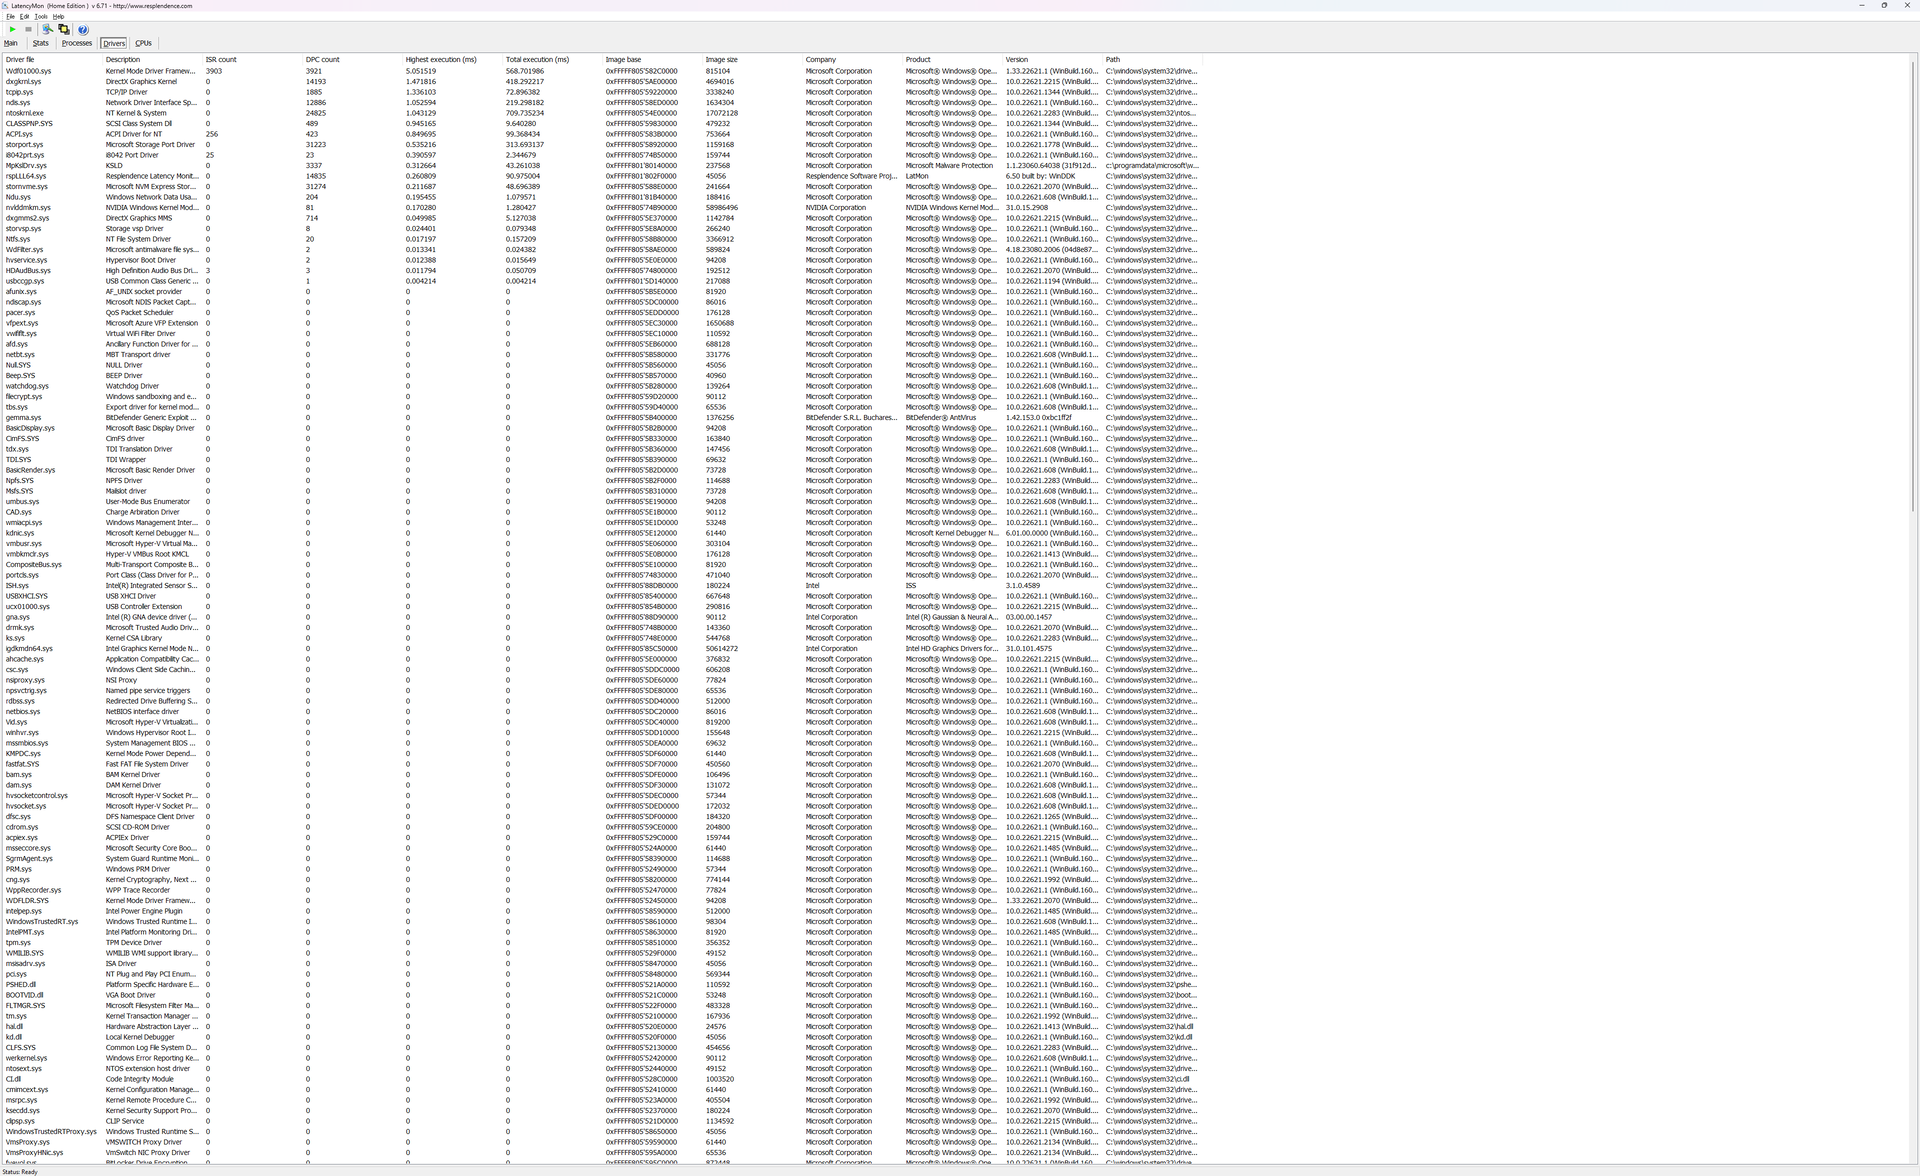Screen dimensions: 1920x1176
Task: Sort by the Company column header
Action: tap(821, 60)
